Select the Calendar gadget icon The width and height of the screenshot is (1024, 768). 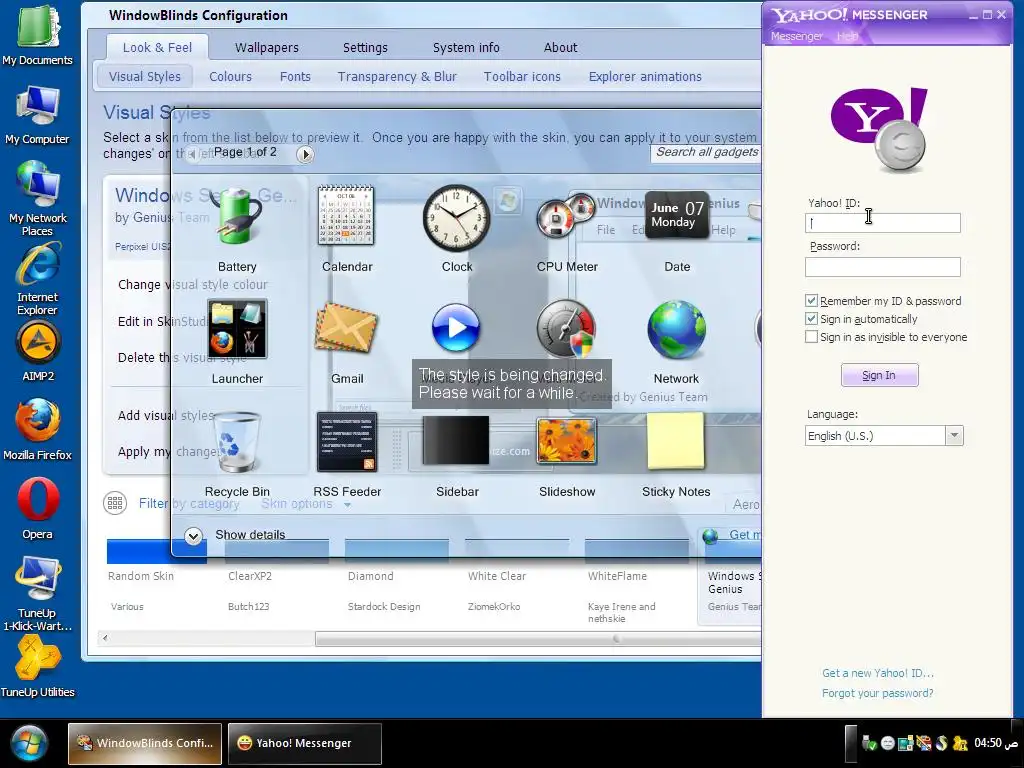pos(346,216)
